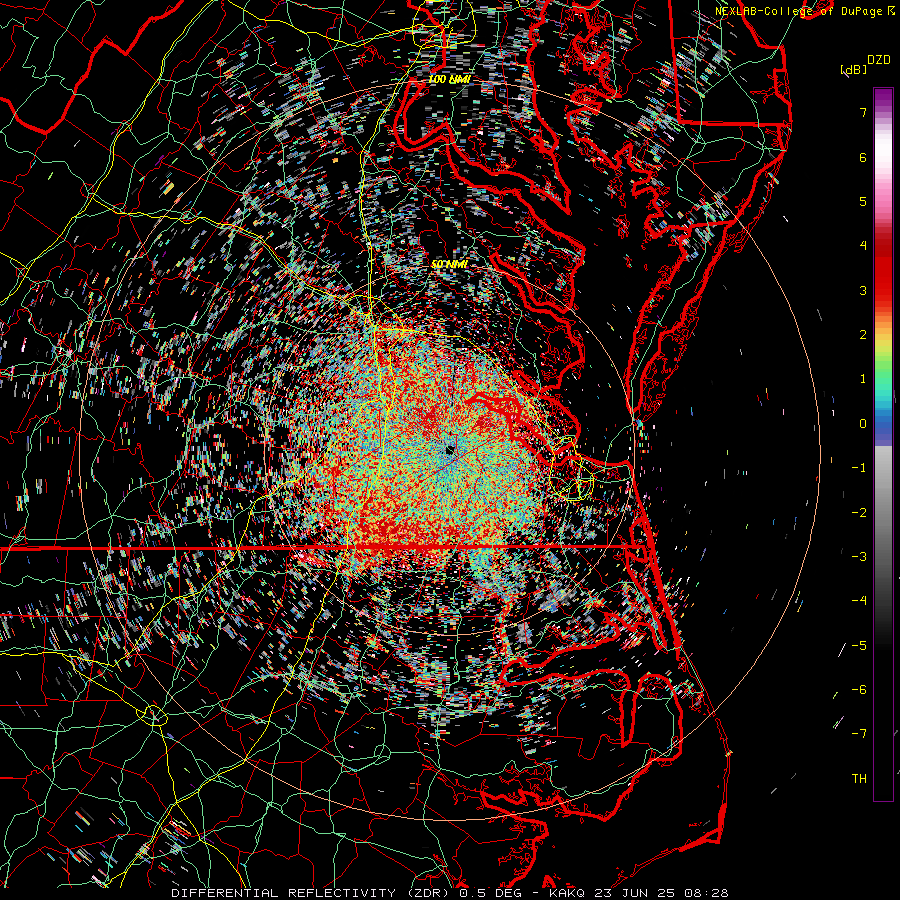Click the 100 NMI range ring label

click(x=449, y=79)
